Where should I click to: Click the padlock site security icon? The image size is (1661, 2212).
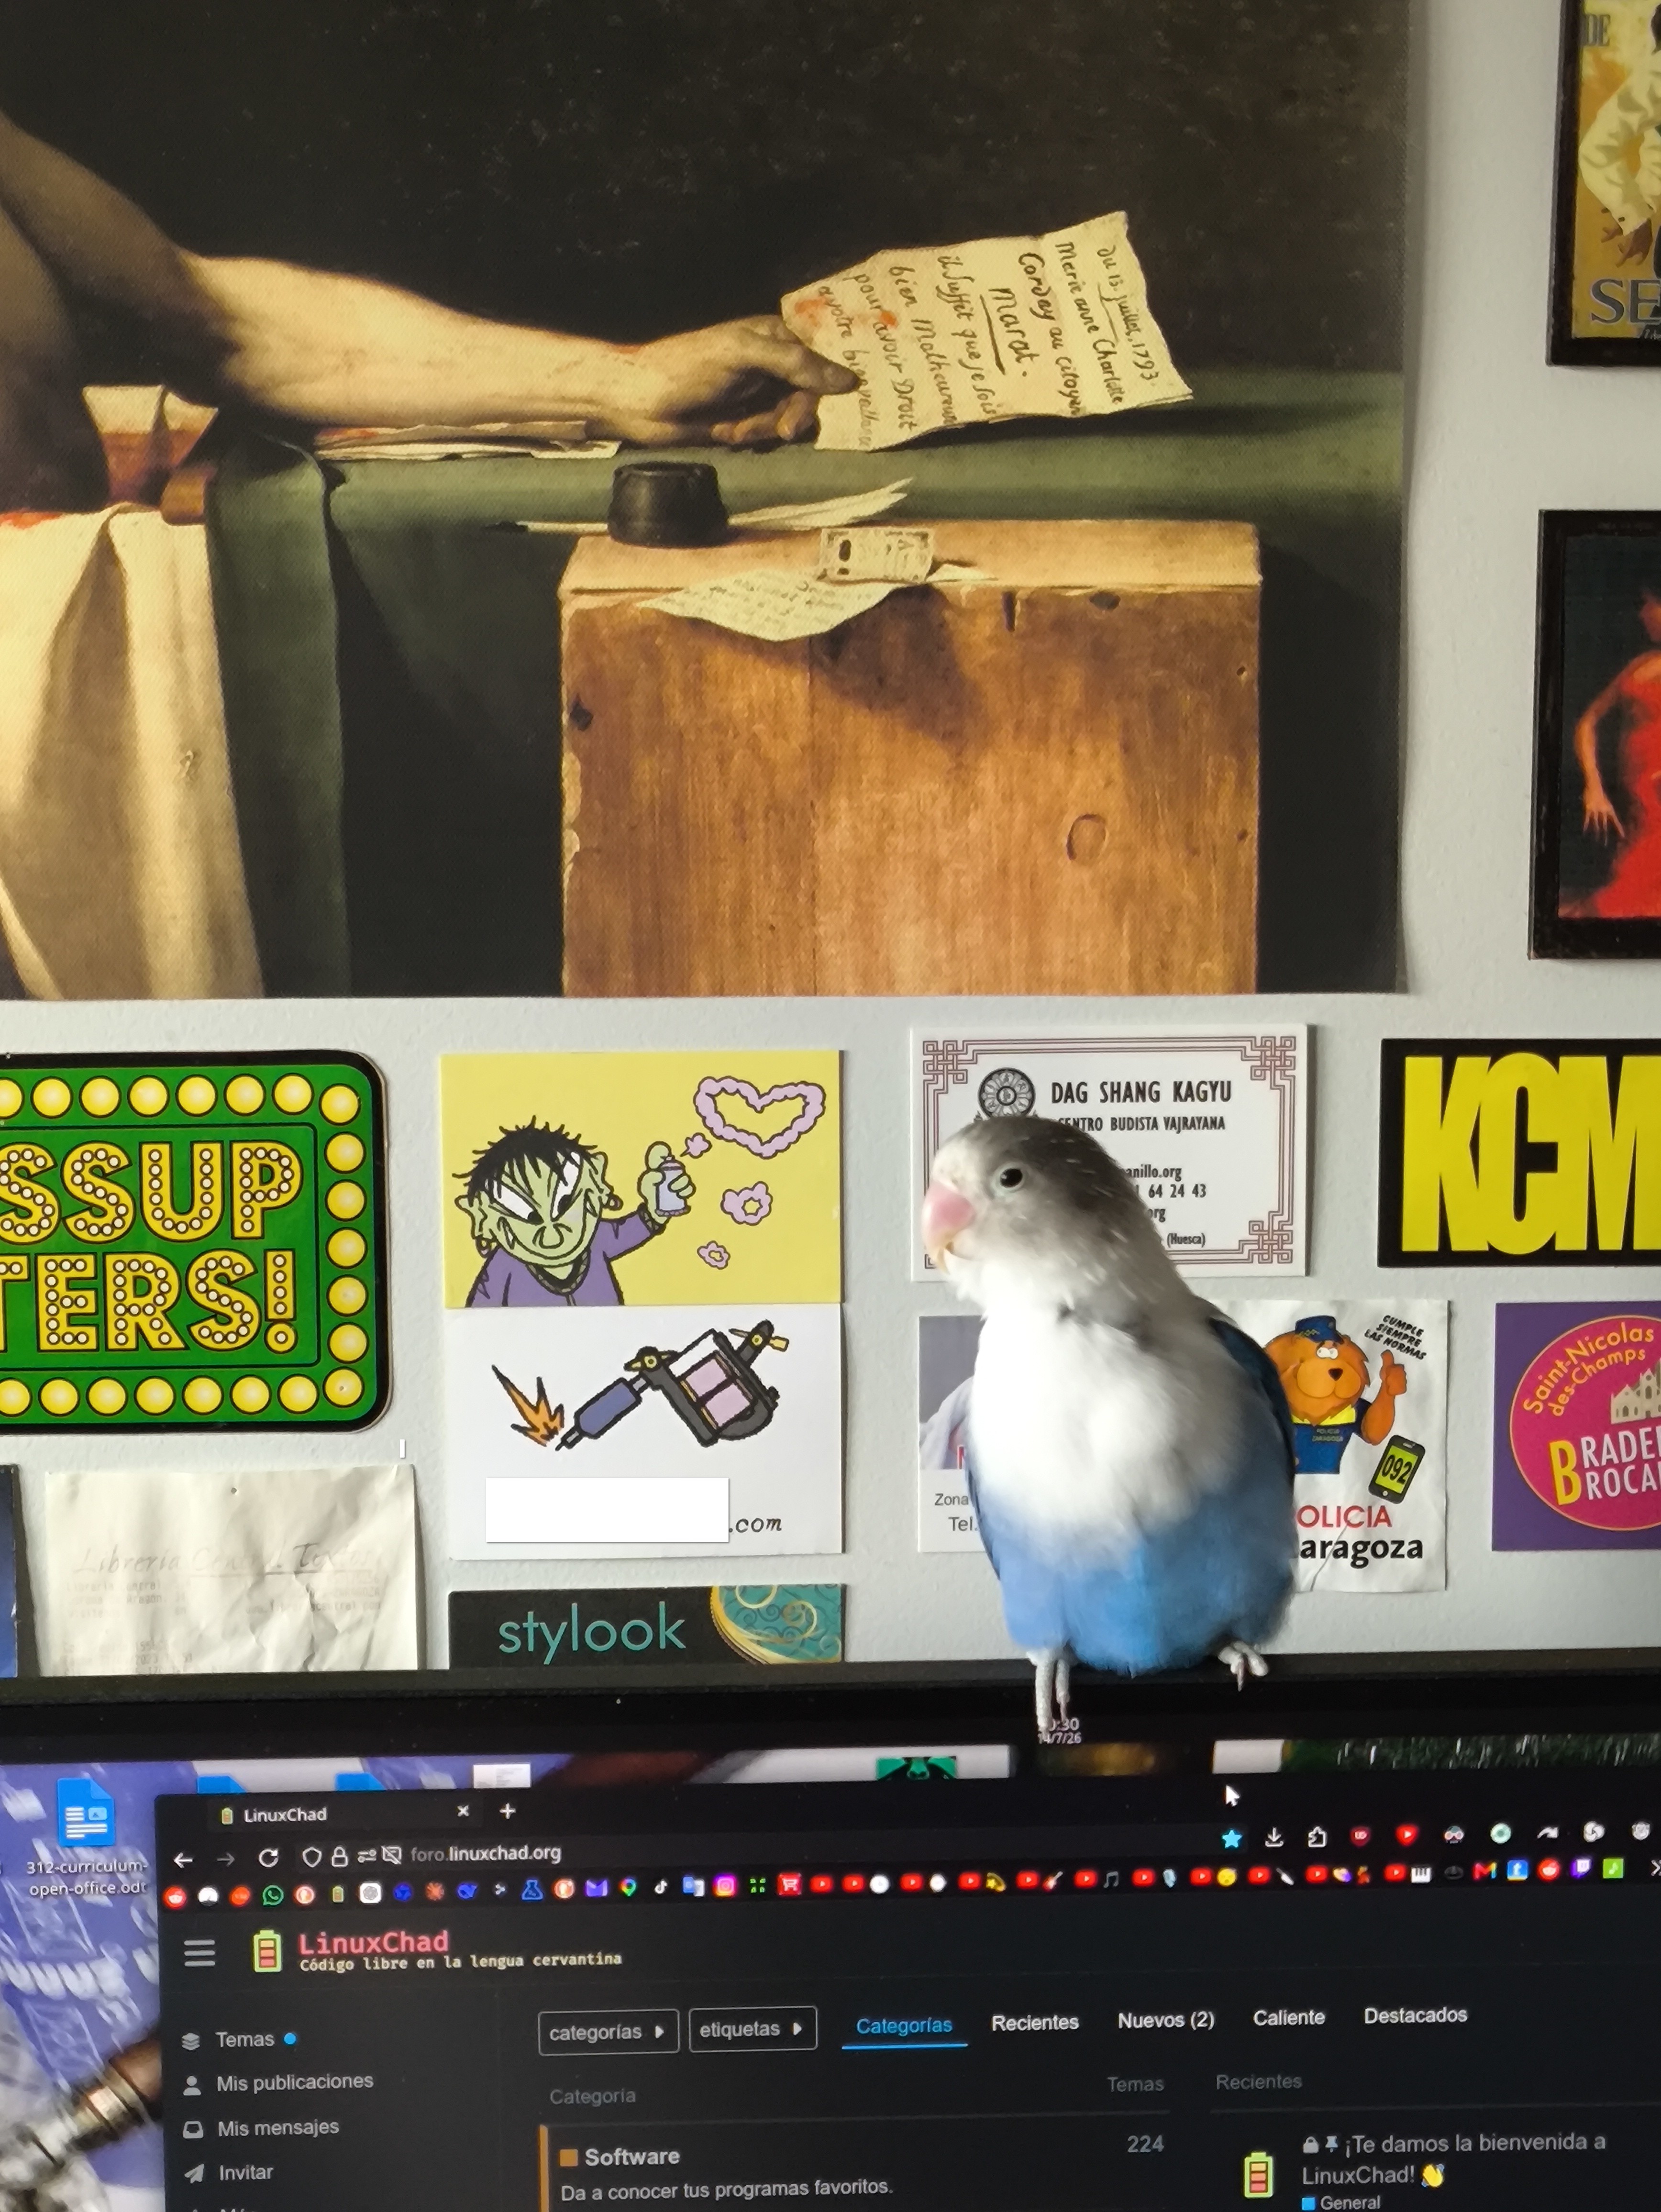tap(339, 1857)
